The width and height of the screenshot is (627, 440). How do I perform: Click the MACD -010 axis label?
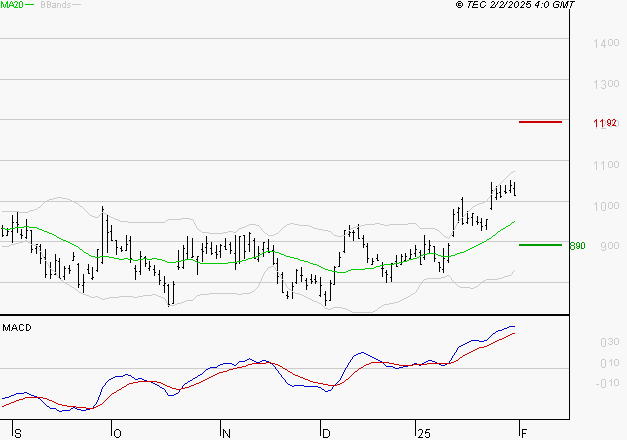click(x=607, y=383)
